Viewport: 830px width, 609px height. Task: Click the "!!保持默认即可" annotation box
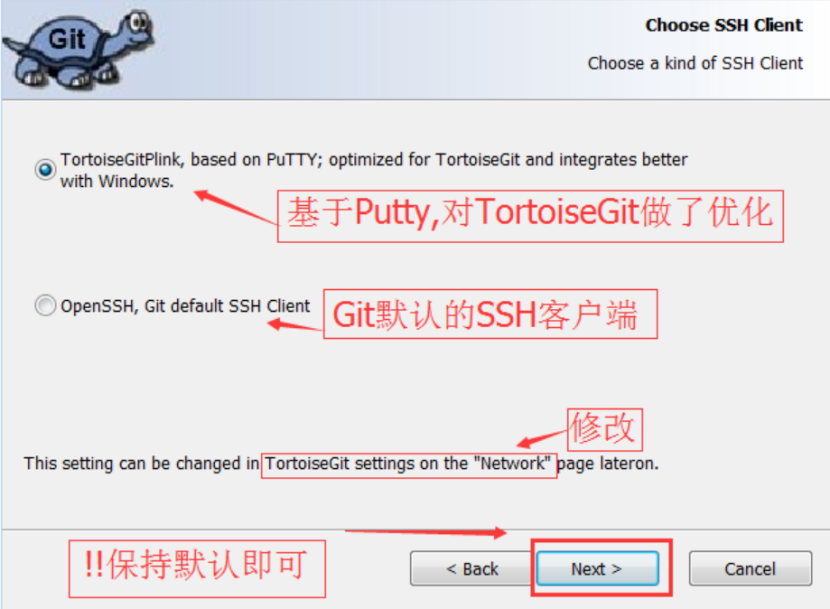[197, 568]
